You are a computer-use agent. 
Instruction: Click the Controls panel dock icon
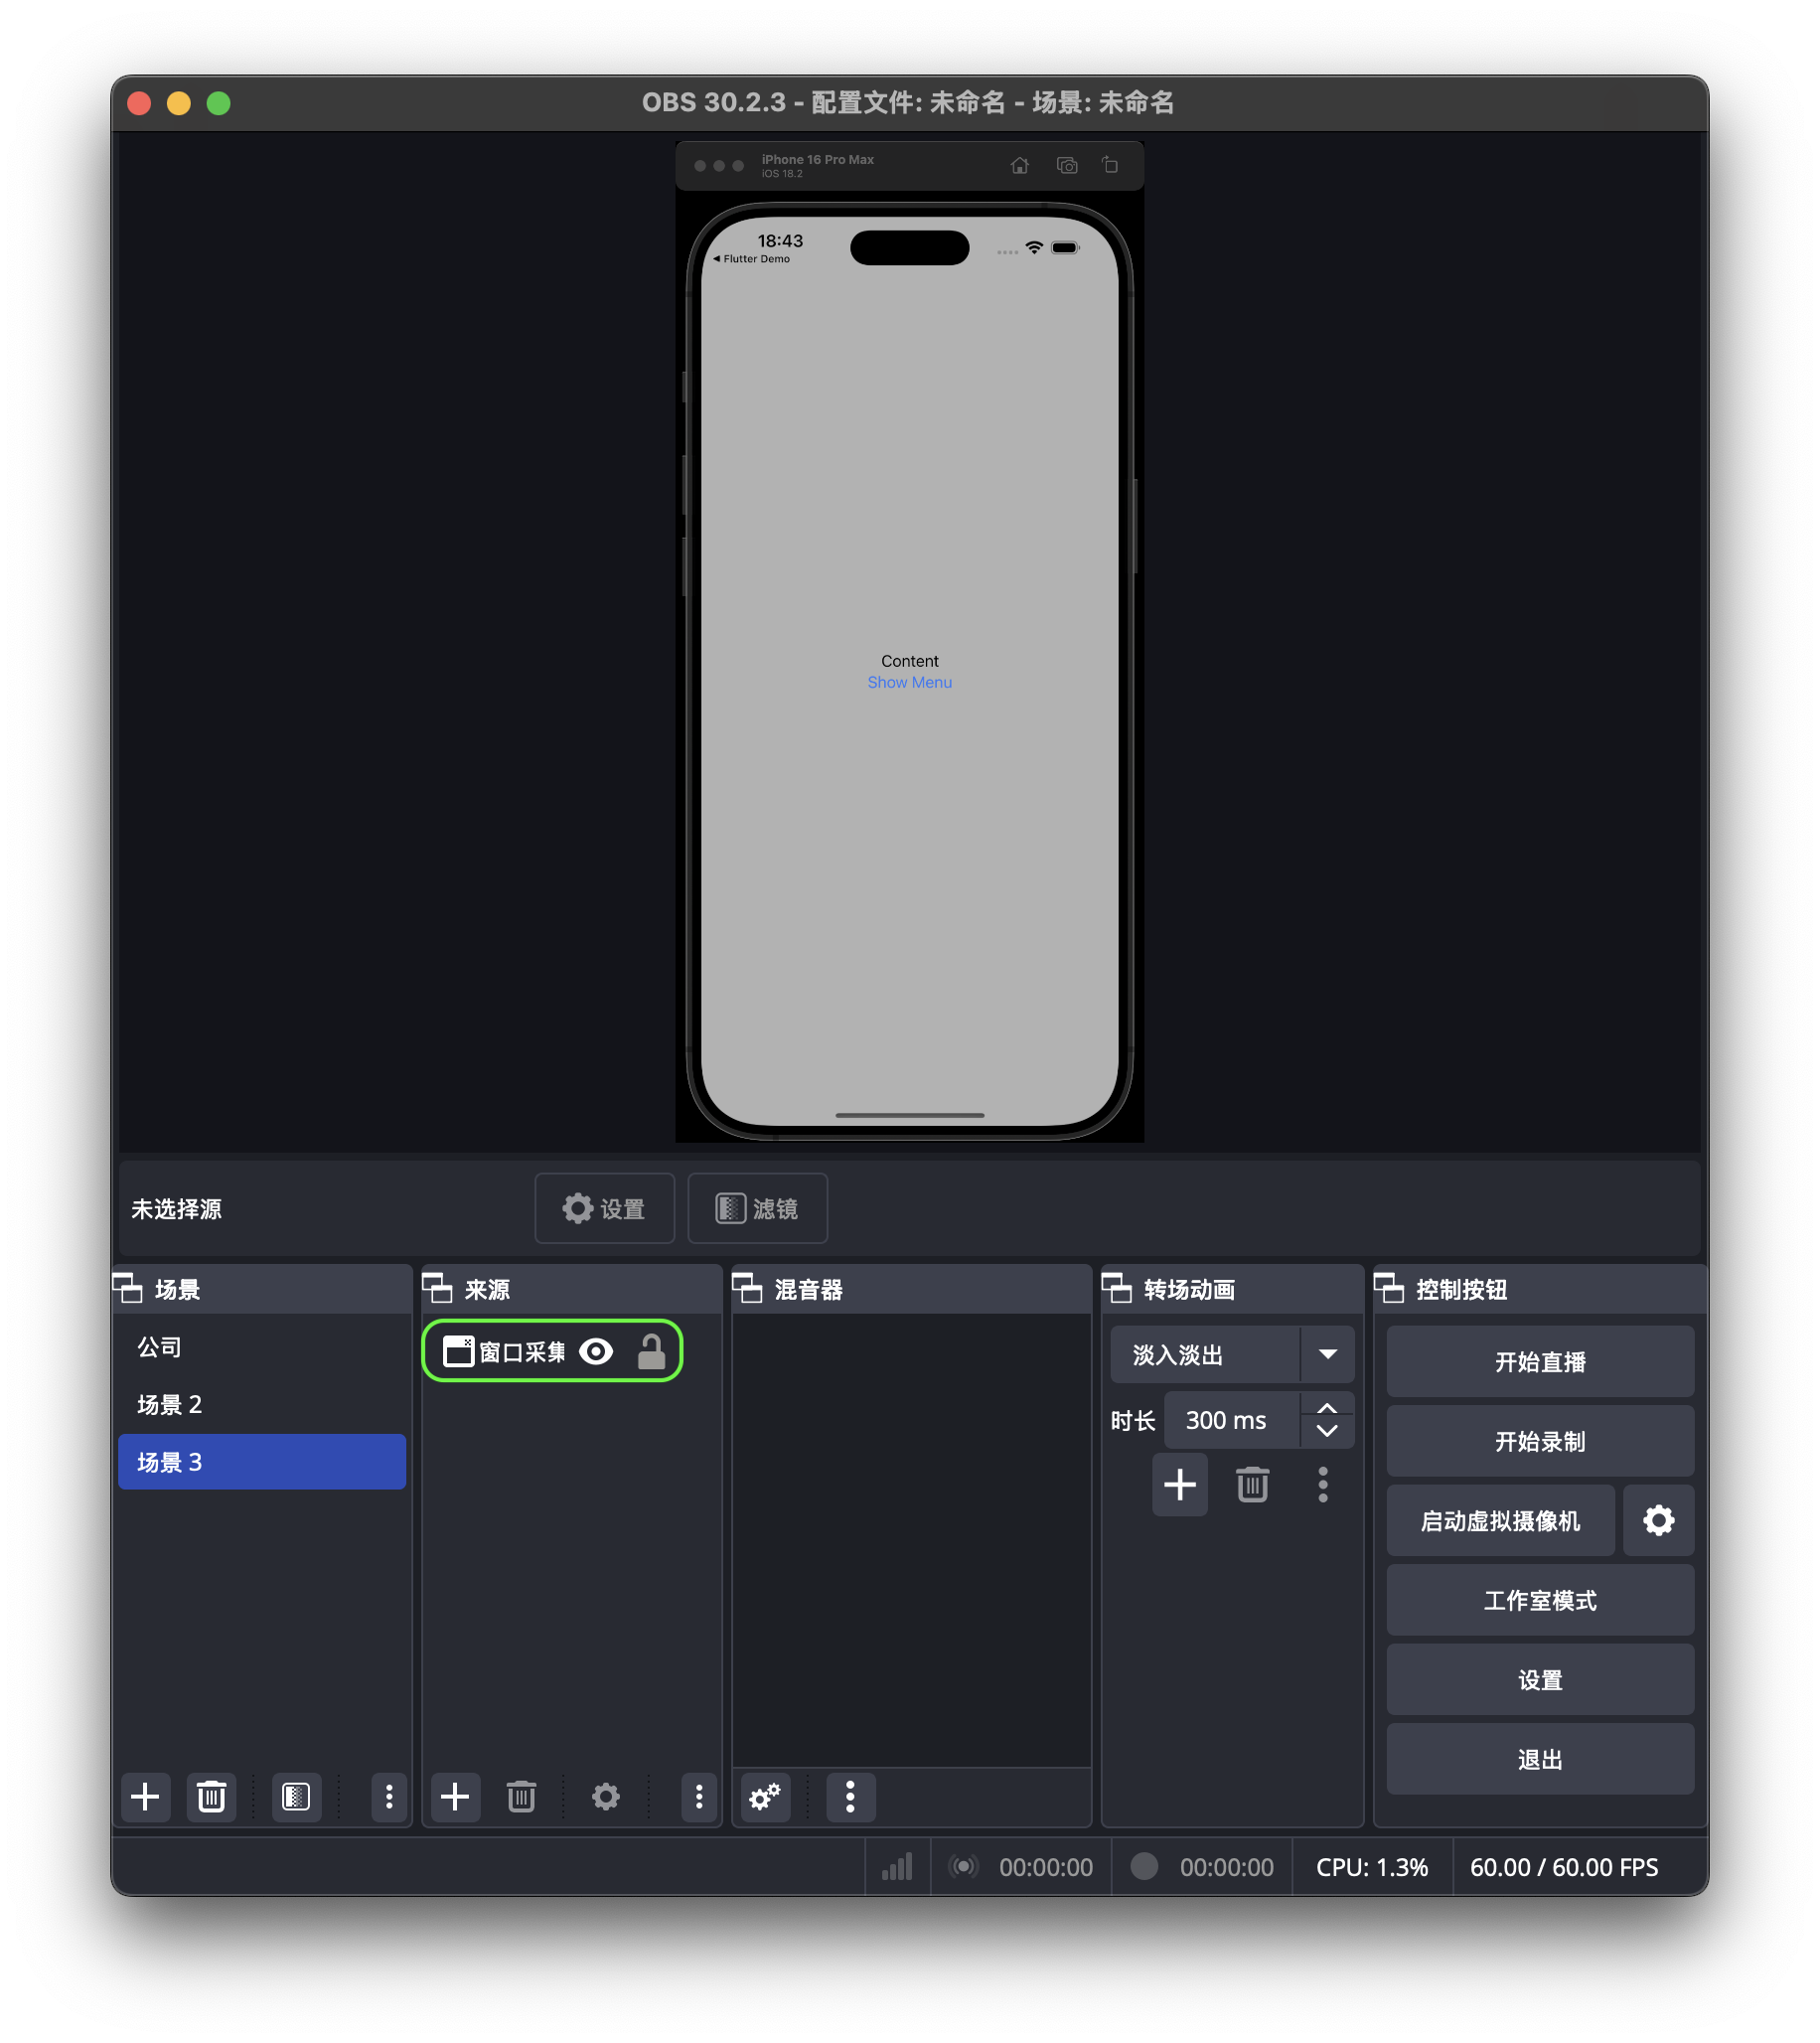coord(1389,1289)
